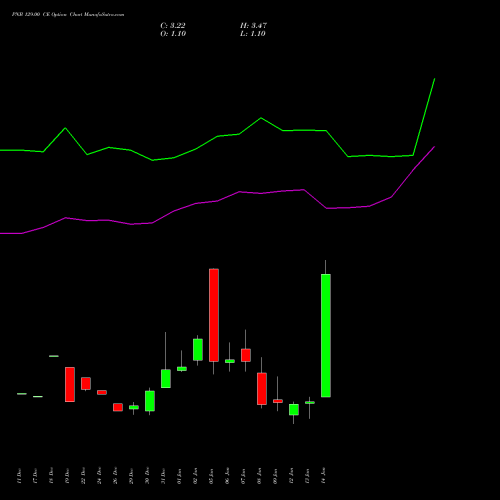Click the red candlestick above 08 Jan

pos(262,389)
